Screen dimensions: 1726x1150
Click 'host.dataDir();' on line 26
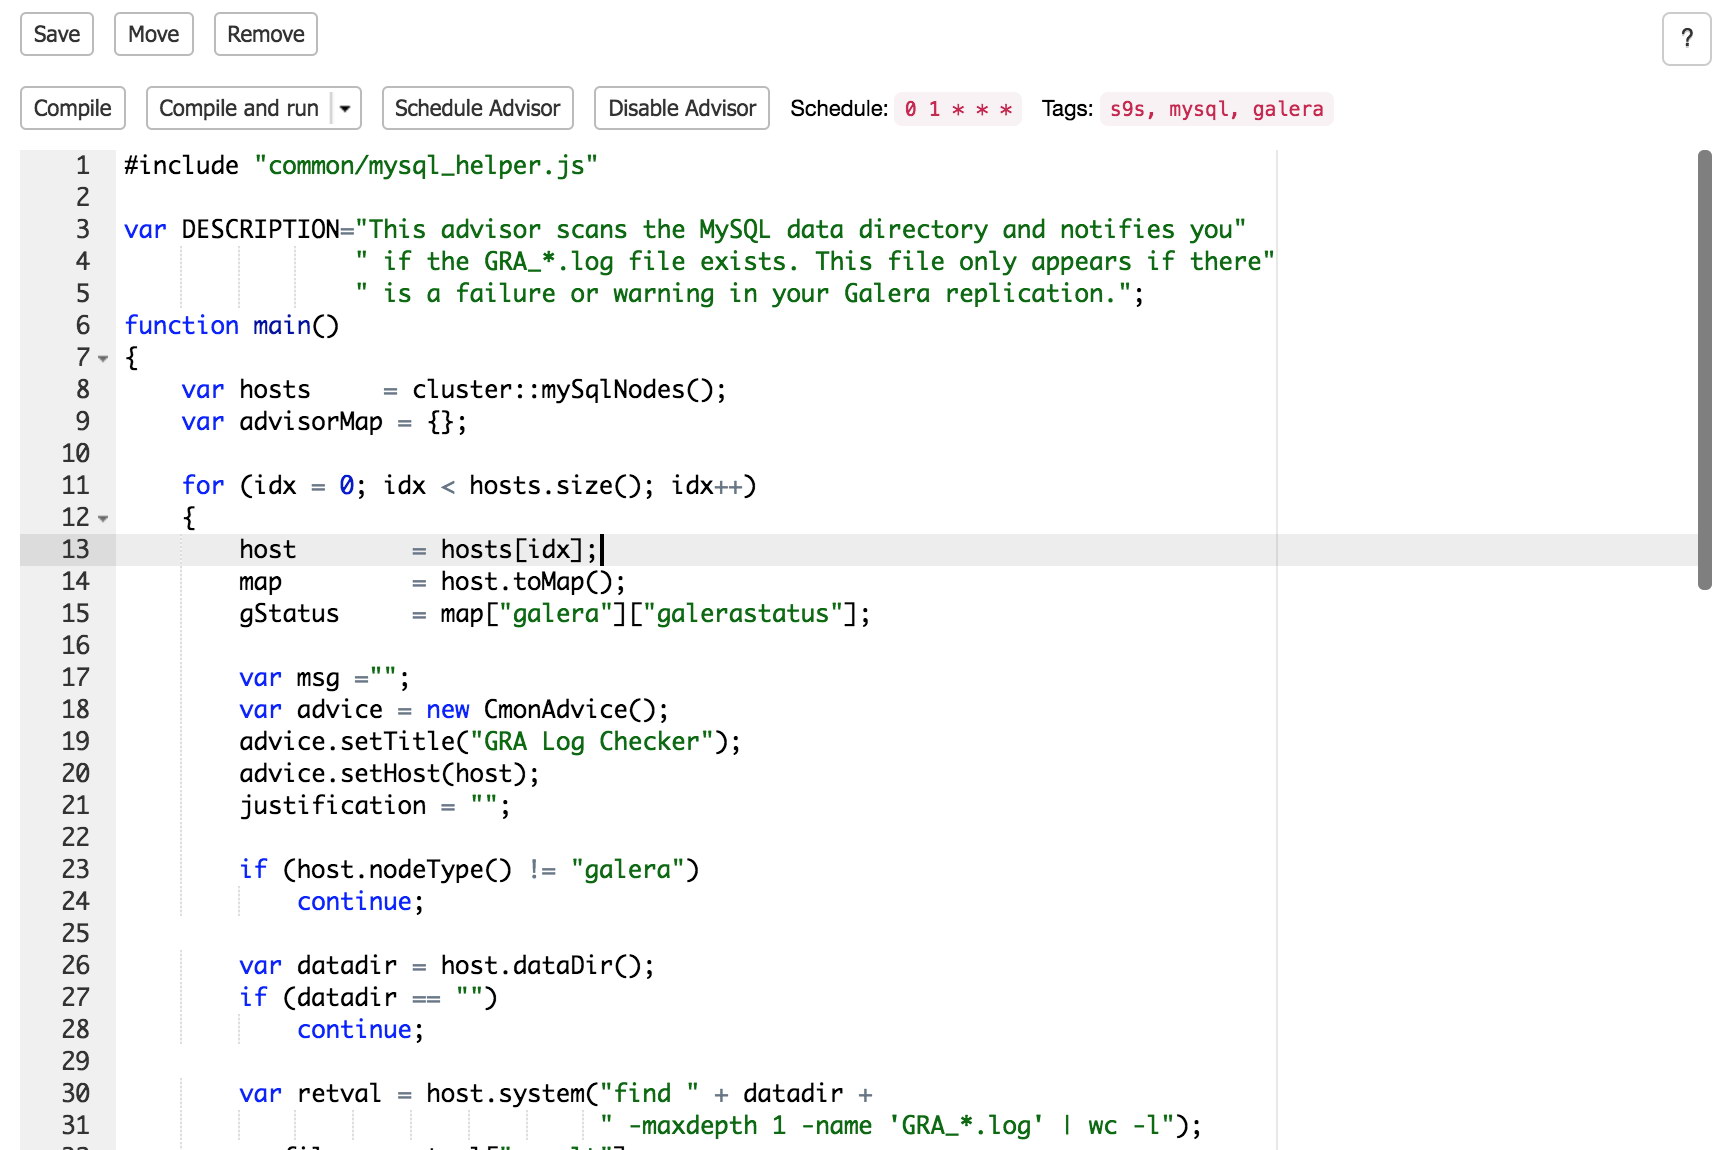coord(547,965)
